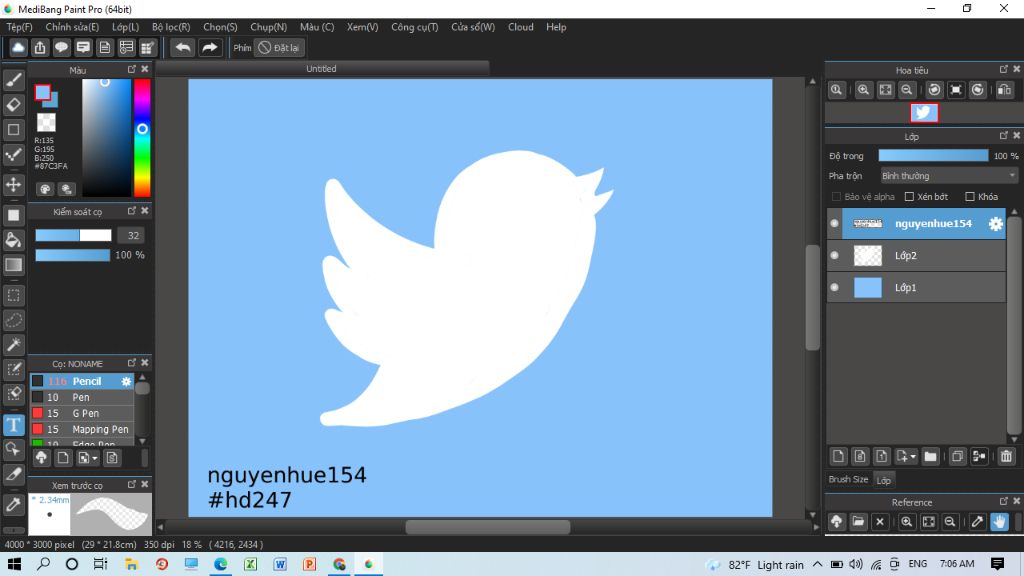Screen dimensions: 1024x576
Task: Open Pha trộn blend mode dropdown
Action: [x=948, y=176]
